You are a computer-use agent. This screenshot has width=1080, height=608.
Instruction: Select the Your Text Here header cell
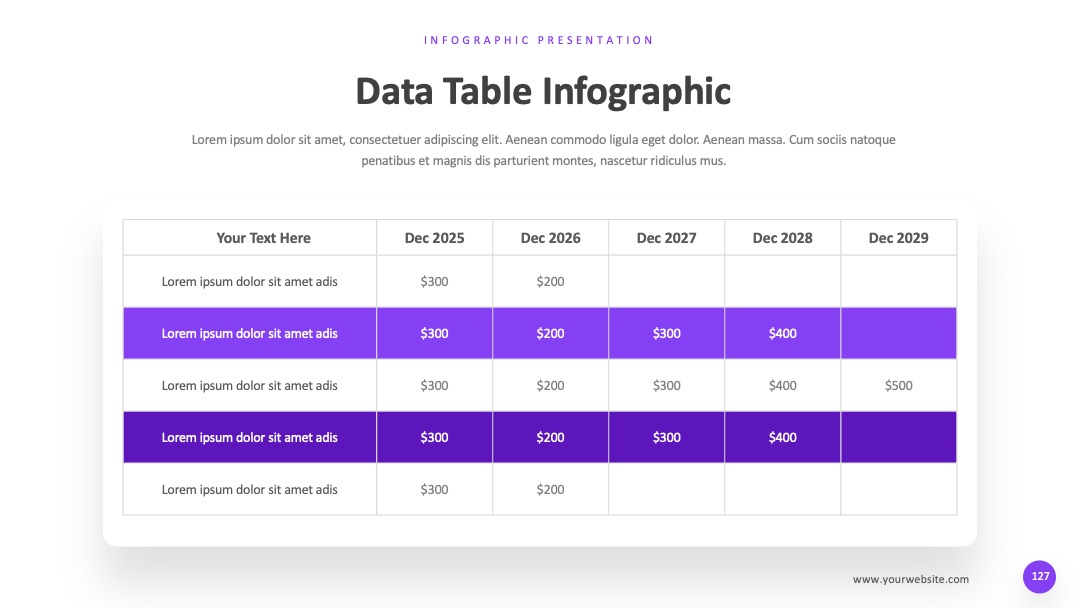pyautogui.click(x=250, y=238)
